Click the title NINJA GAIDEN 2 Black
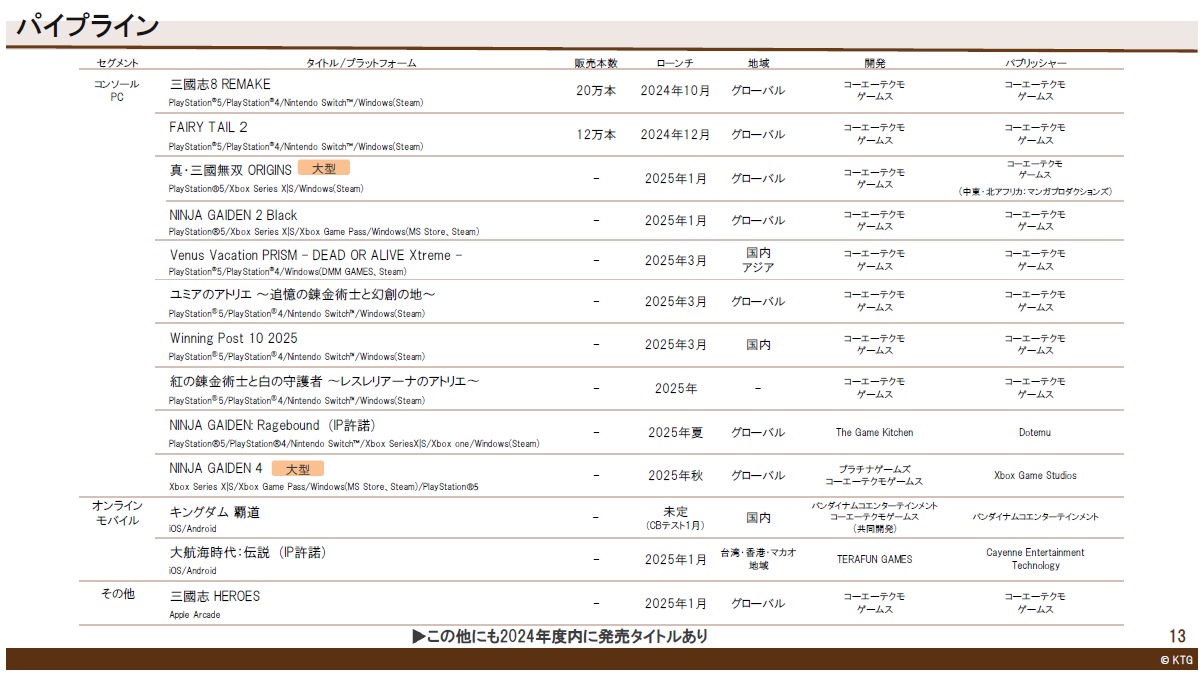This screenshot has width=1203, height=683. [x=233, y=215]
